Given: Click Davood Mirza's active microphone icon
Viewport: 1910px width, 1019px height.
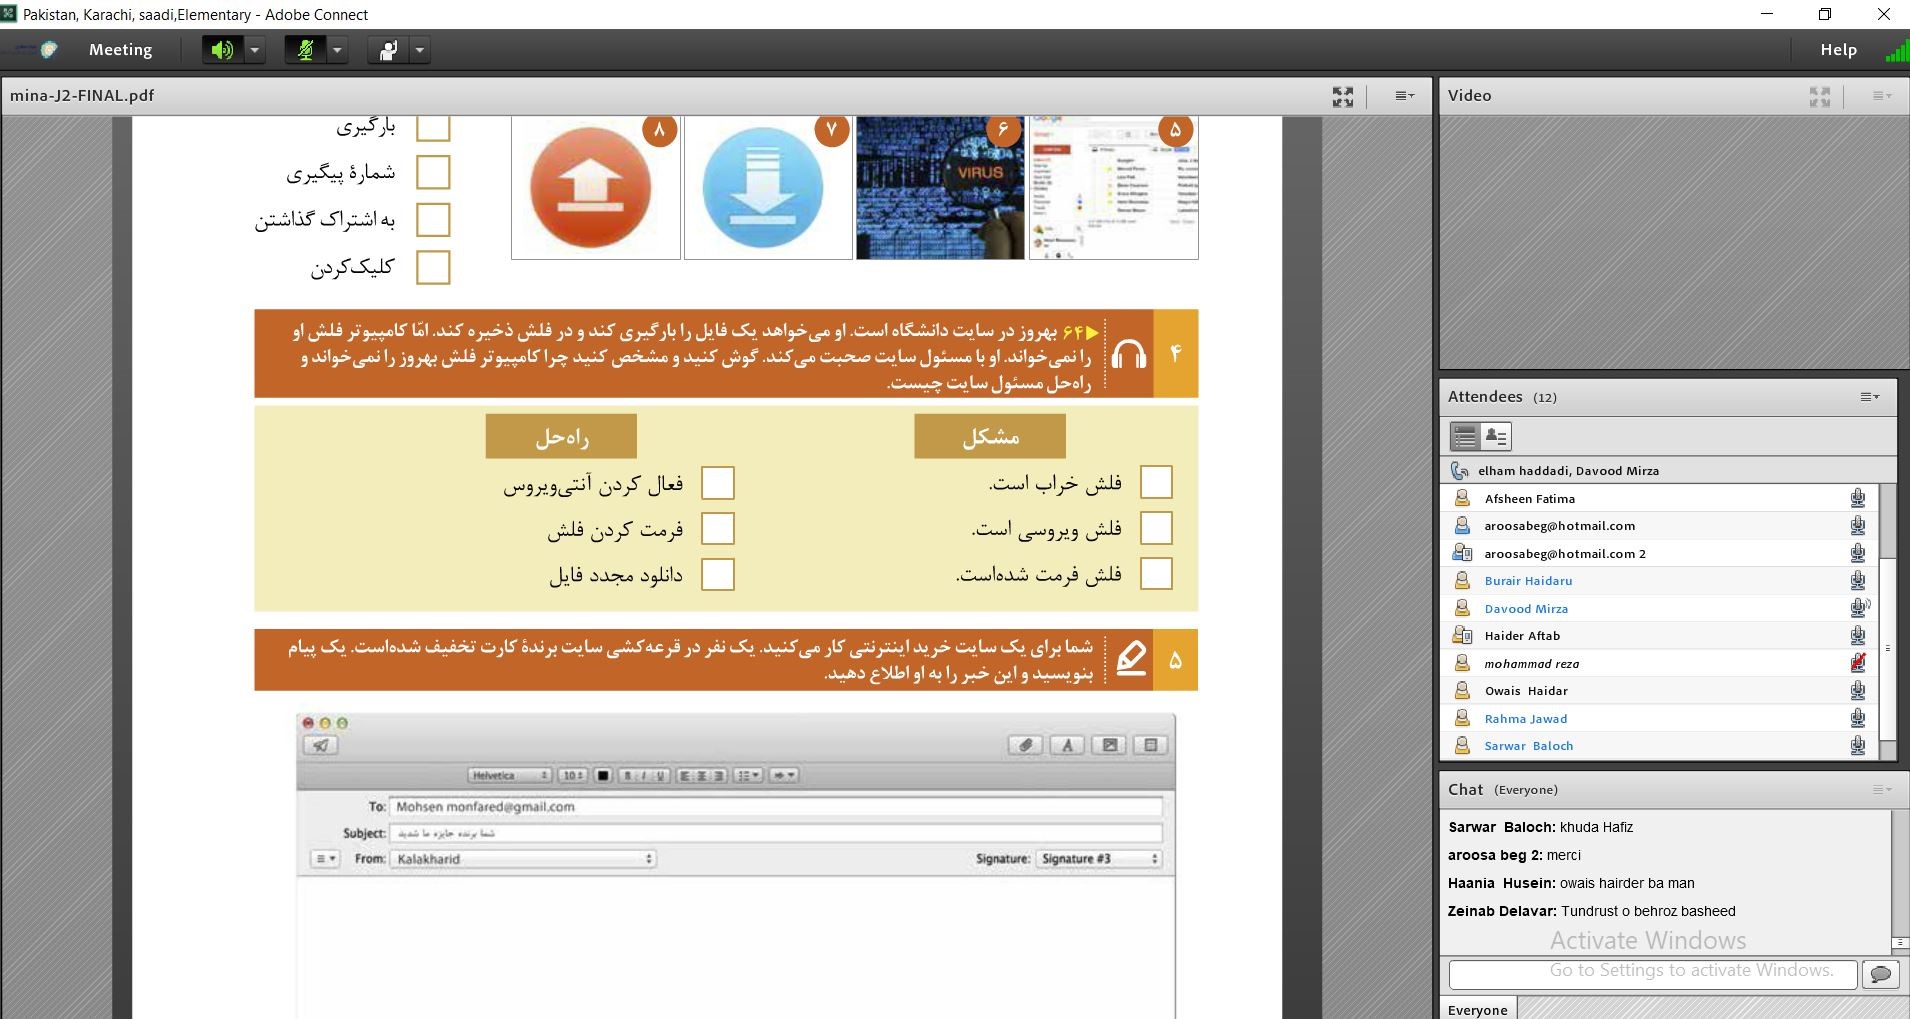Looking at the screenshot, I should (x=1858, y=608).
